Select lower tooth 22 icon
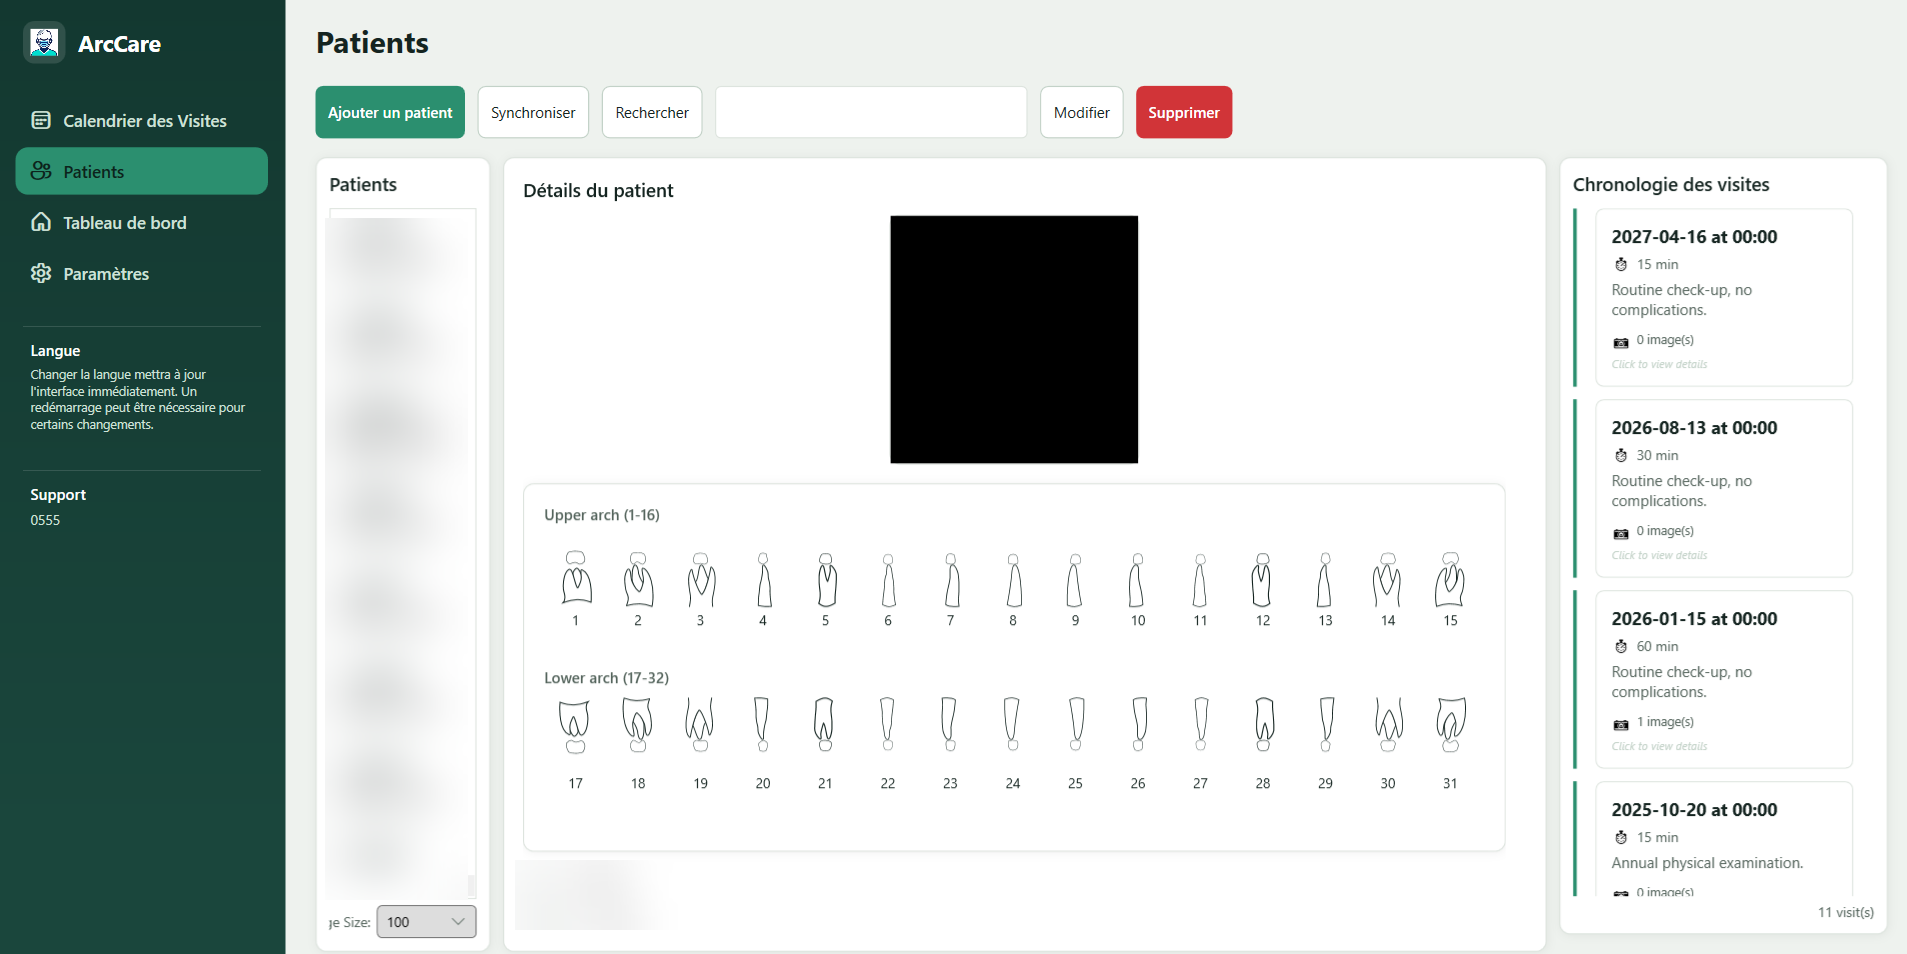1907x954 pixels. (x=888, y=725)
